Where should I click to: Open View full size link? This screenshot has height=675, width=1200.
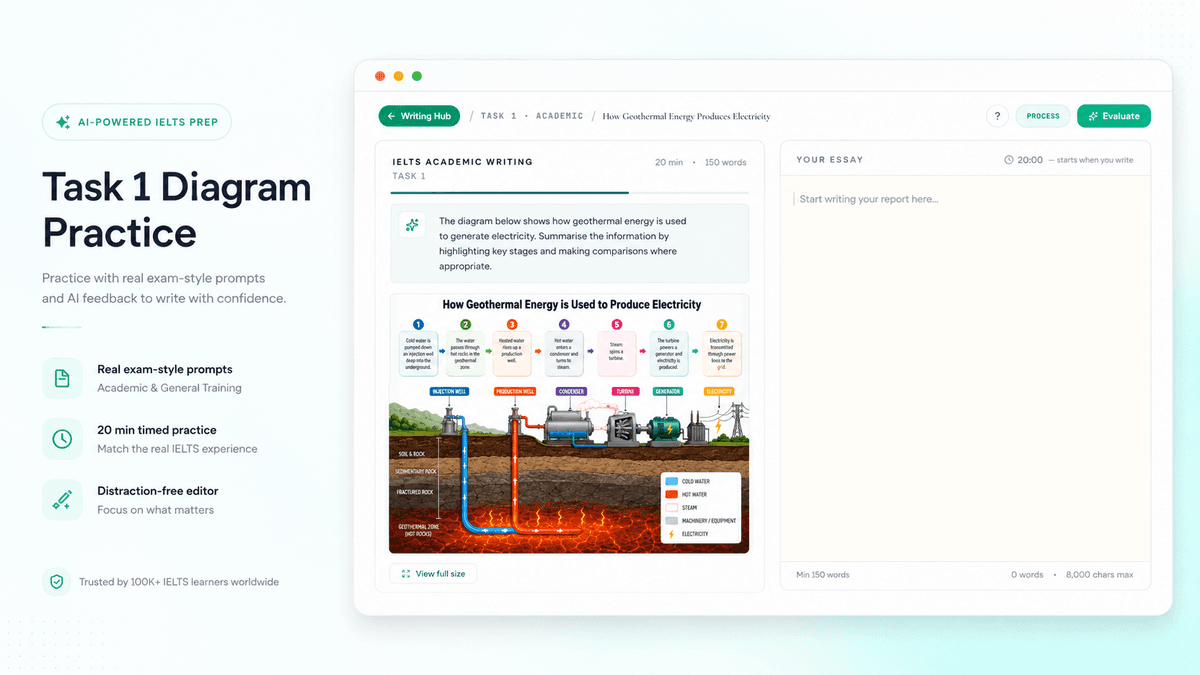(433, 574)
